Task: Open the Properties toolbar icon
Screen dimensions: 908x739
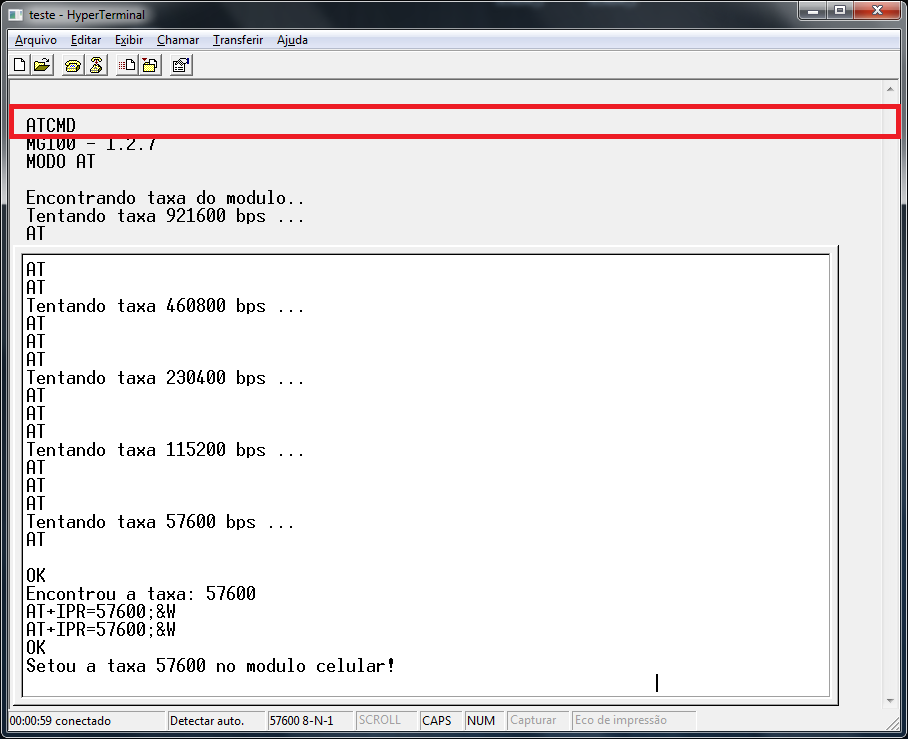Action: click(x=181, y=65)
